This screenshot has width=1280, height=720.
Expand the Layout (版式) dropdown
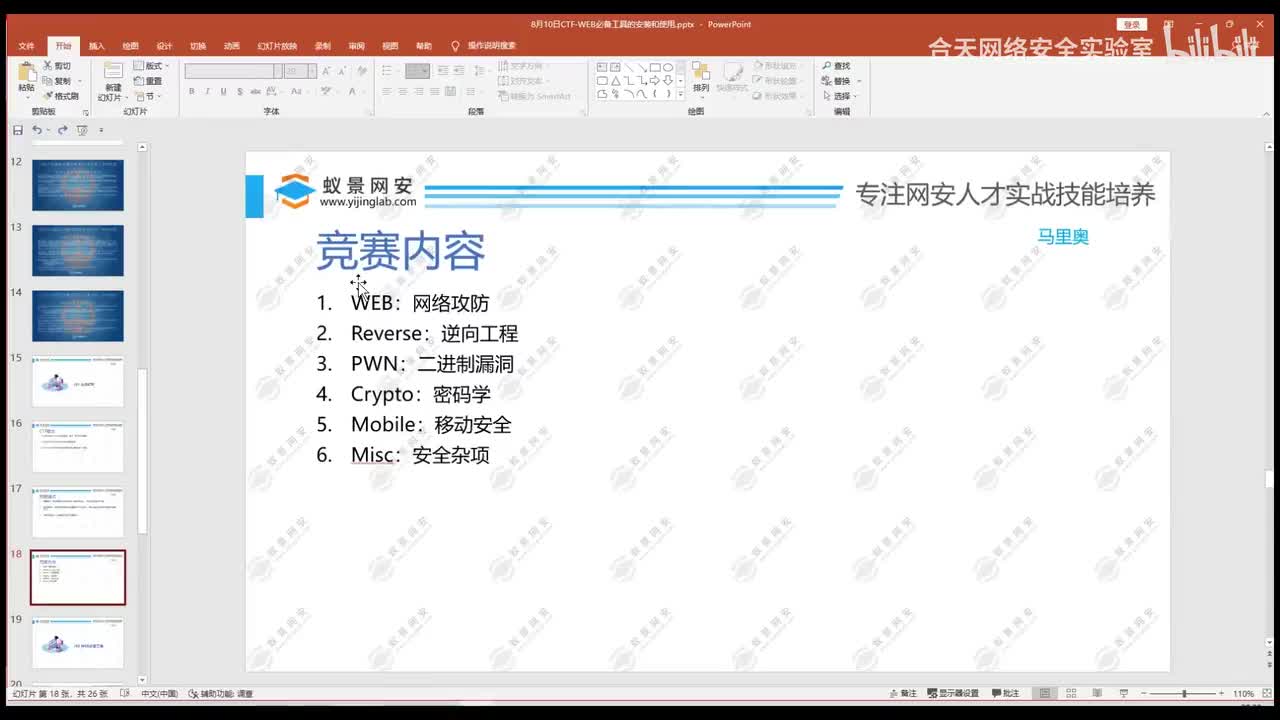(152, 66)
